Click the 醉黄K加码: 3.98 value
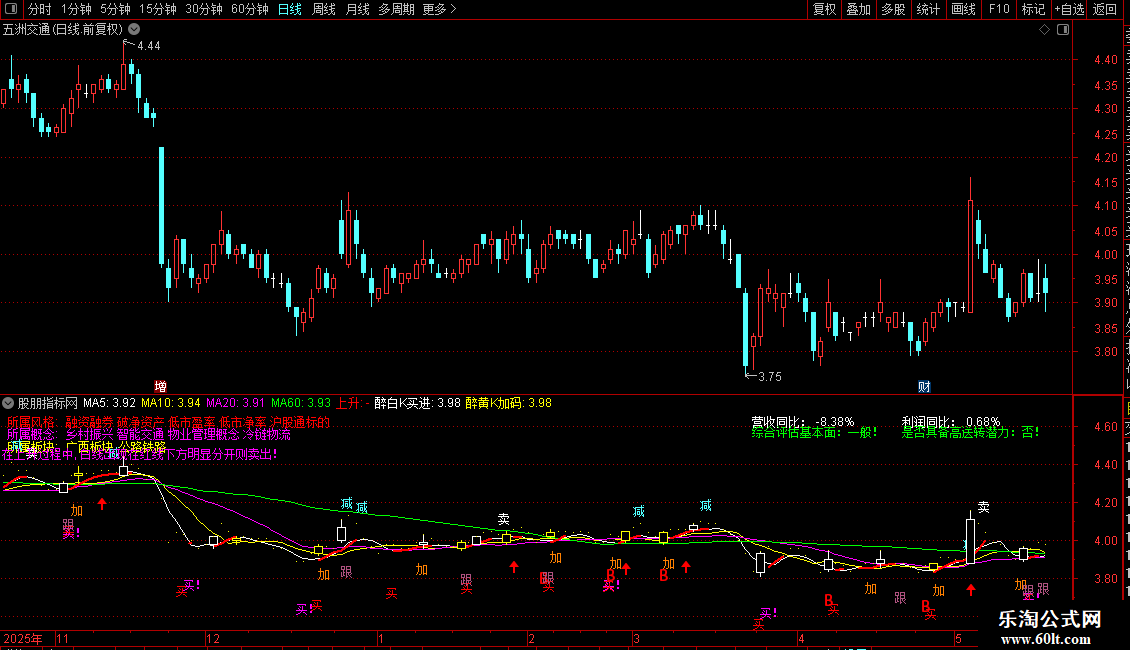 [x=508, y=403]
